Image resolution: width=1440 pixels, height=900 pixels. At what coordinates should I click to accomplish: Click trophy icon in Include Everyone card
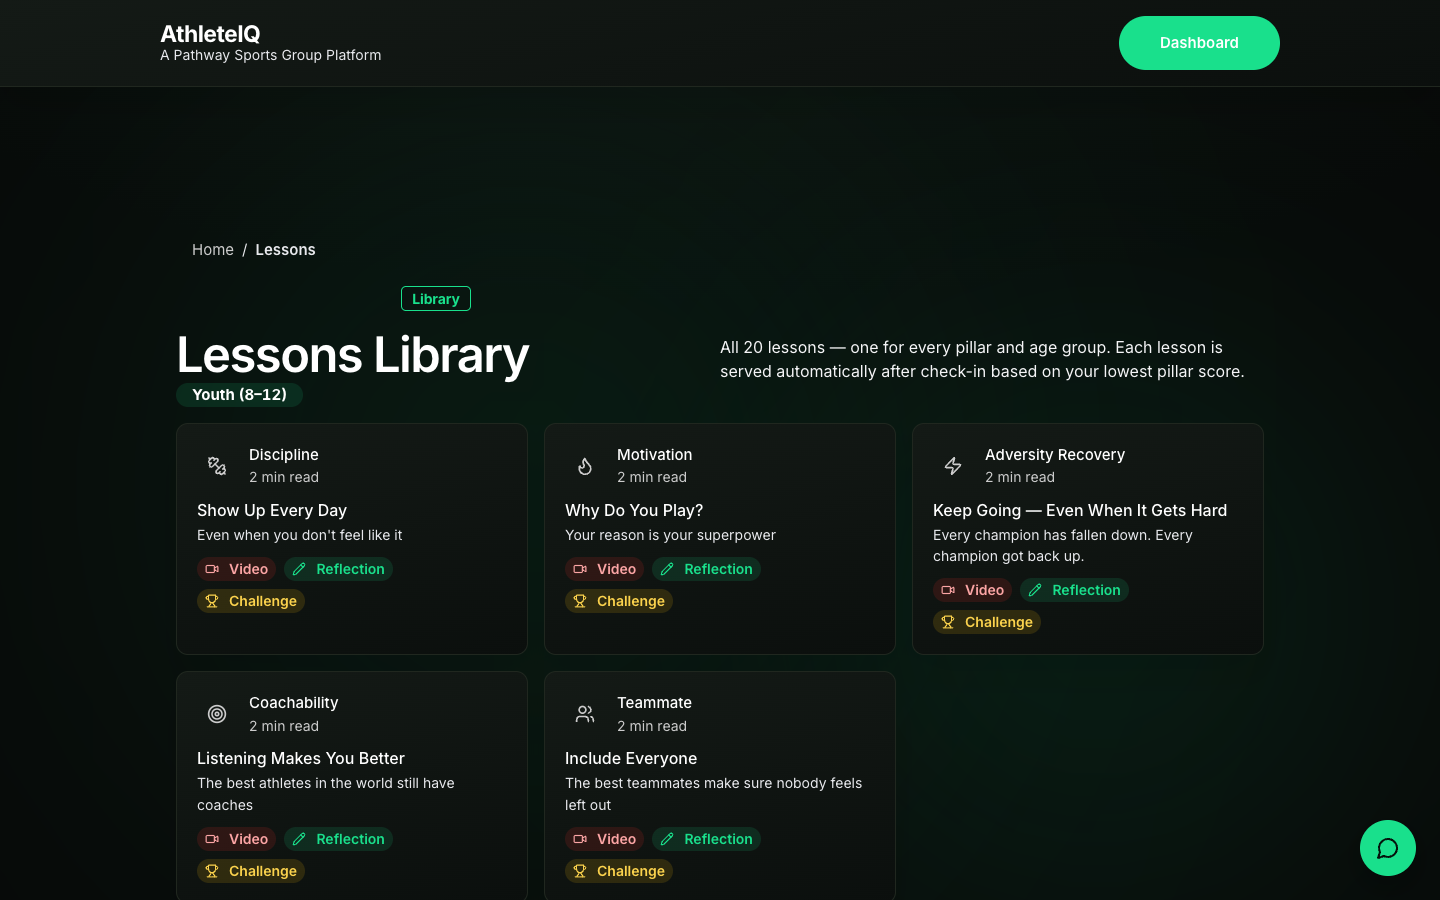pos(580,871)
